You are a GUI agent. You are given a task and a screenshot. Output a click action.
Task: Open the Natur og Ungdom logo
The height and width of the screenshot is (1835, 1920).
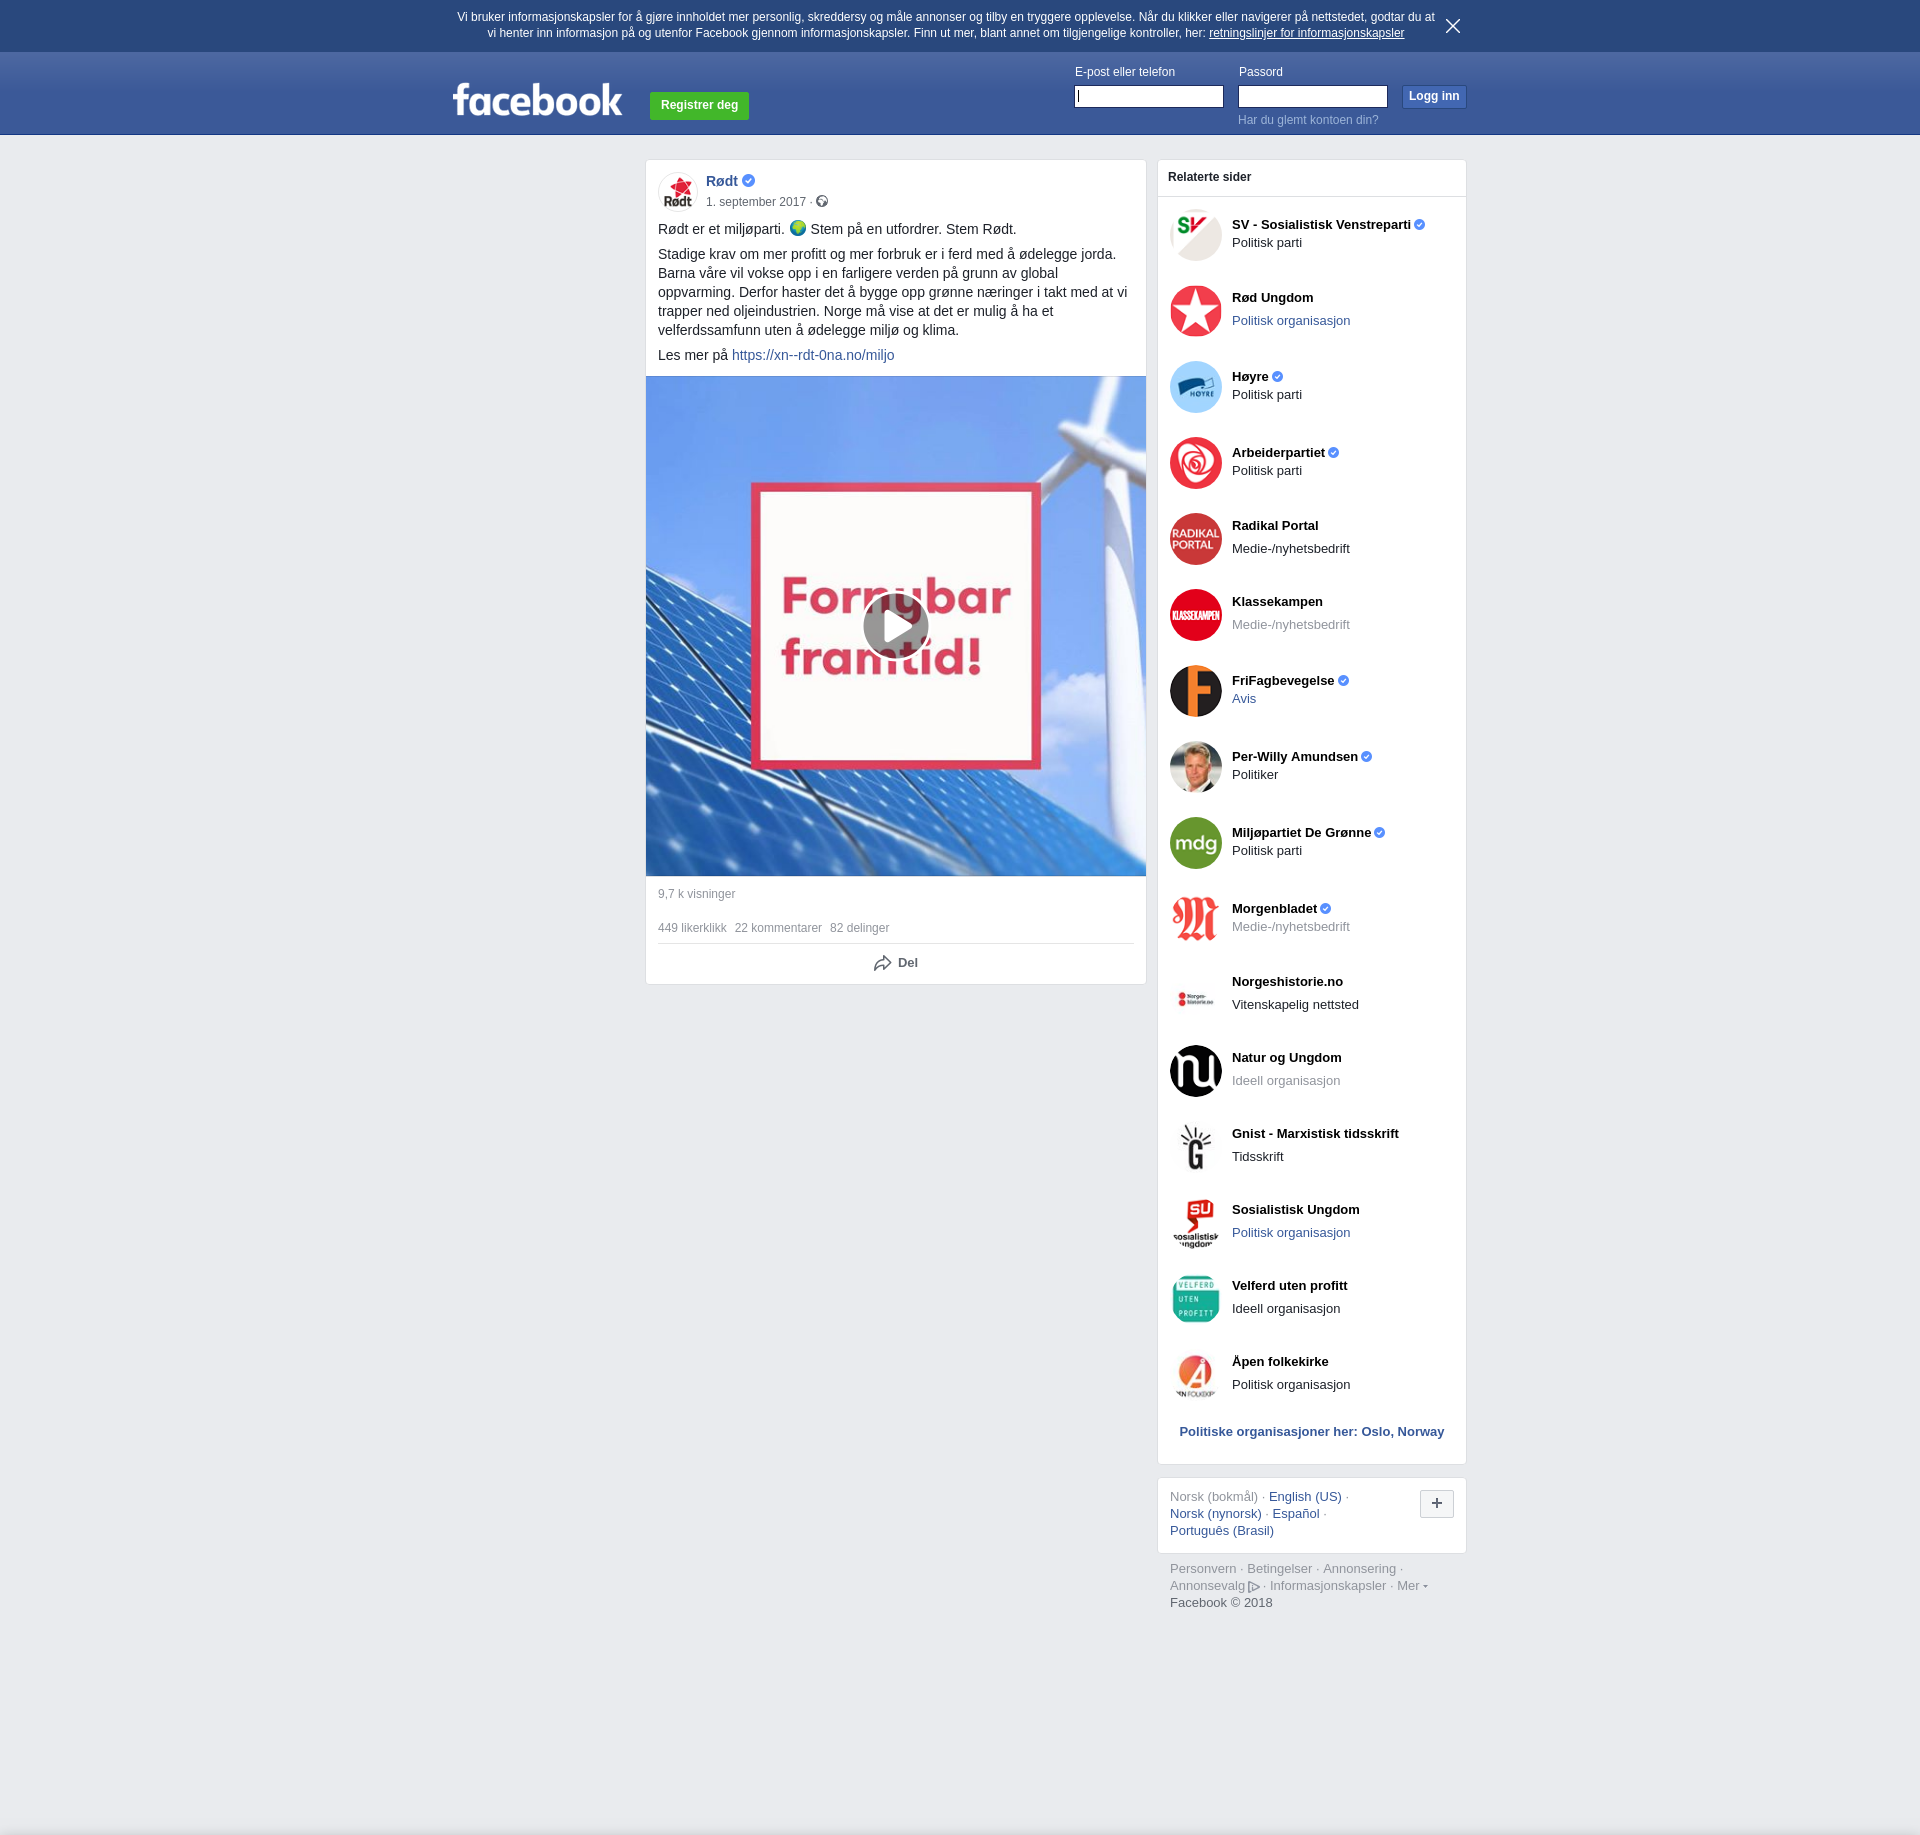click(1195, 1071)
